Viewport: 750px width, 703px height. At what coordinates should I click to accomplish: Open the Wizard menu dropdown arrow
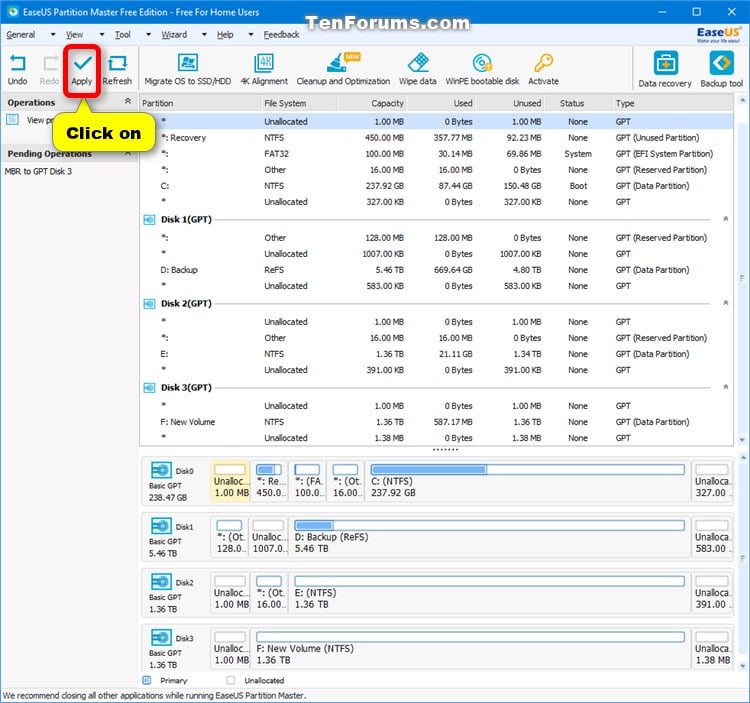click(x=205, y=34)
